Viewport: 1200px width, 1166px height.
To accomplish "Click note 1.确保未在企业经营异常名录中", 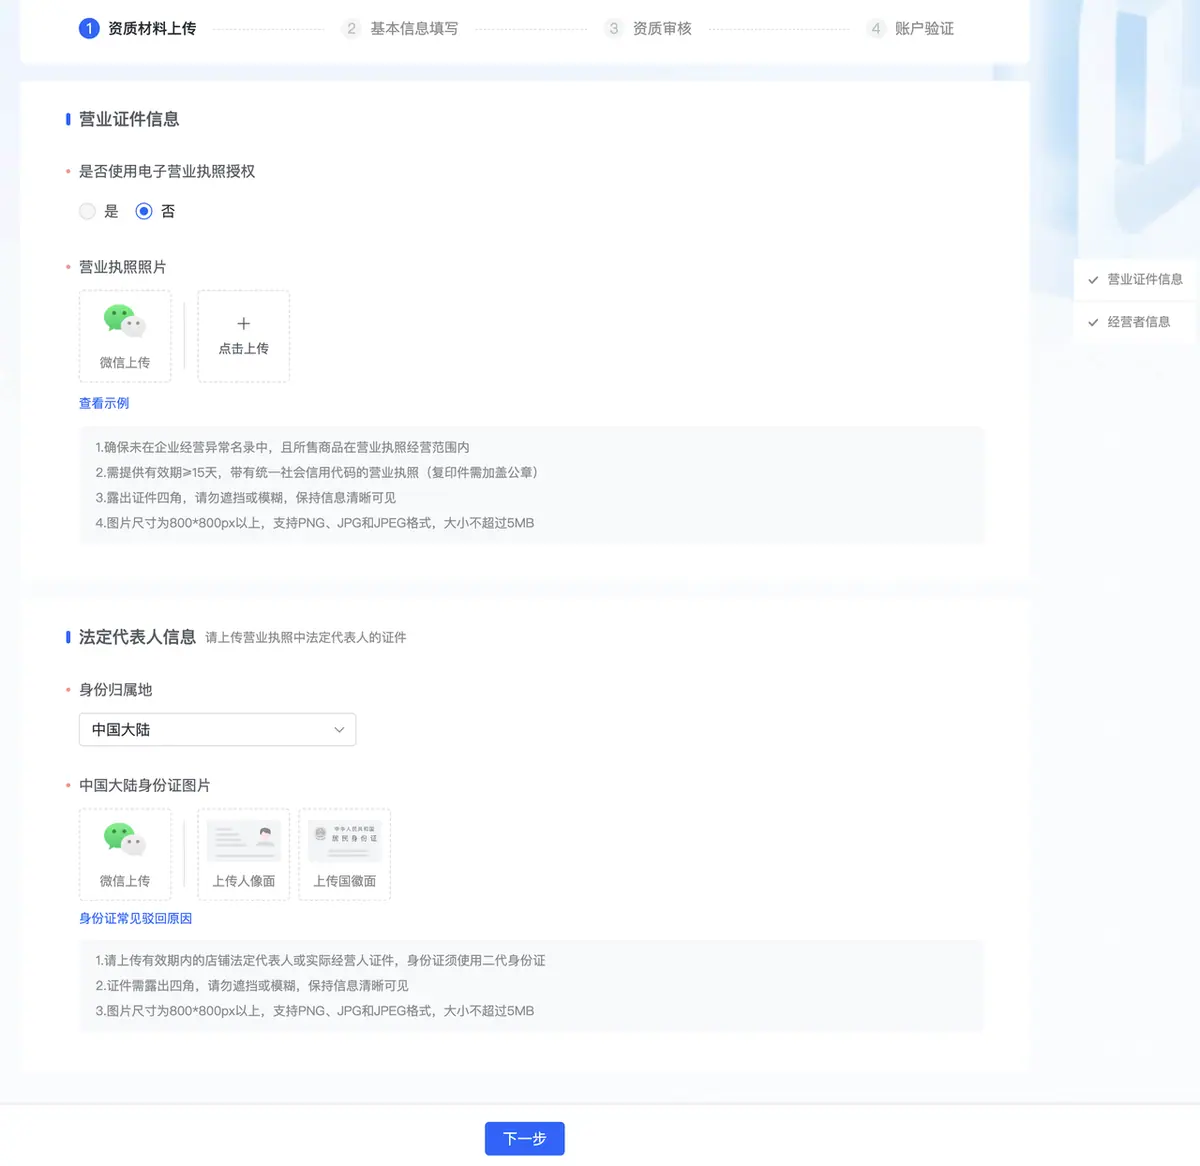I will pyautogui.click(x=282, y=447).
